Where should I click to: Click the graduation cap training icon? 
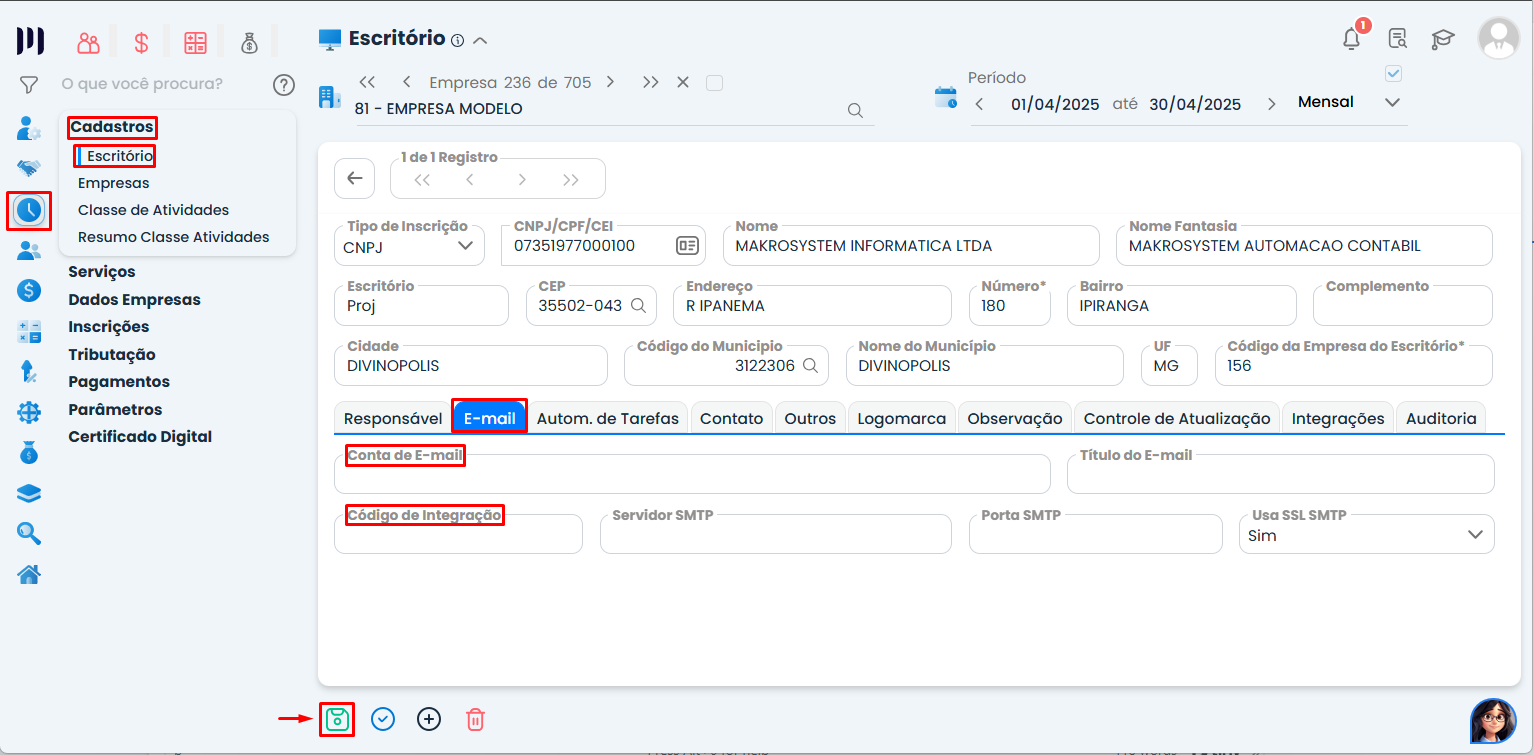click(x=1442, y=39)
